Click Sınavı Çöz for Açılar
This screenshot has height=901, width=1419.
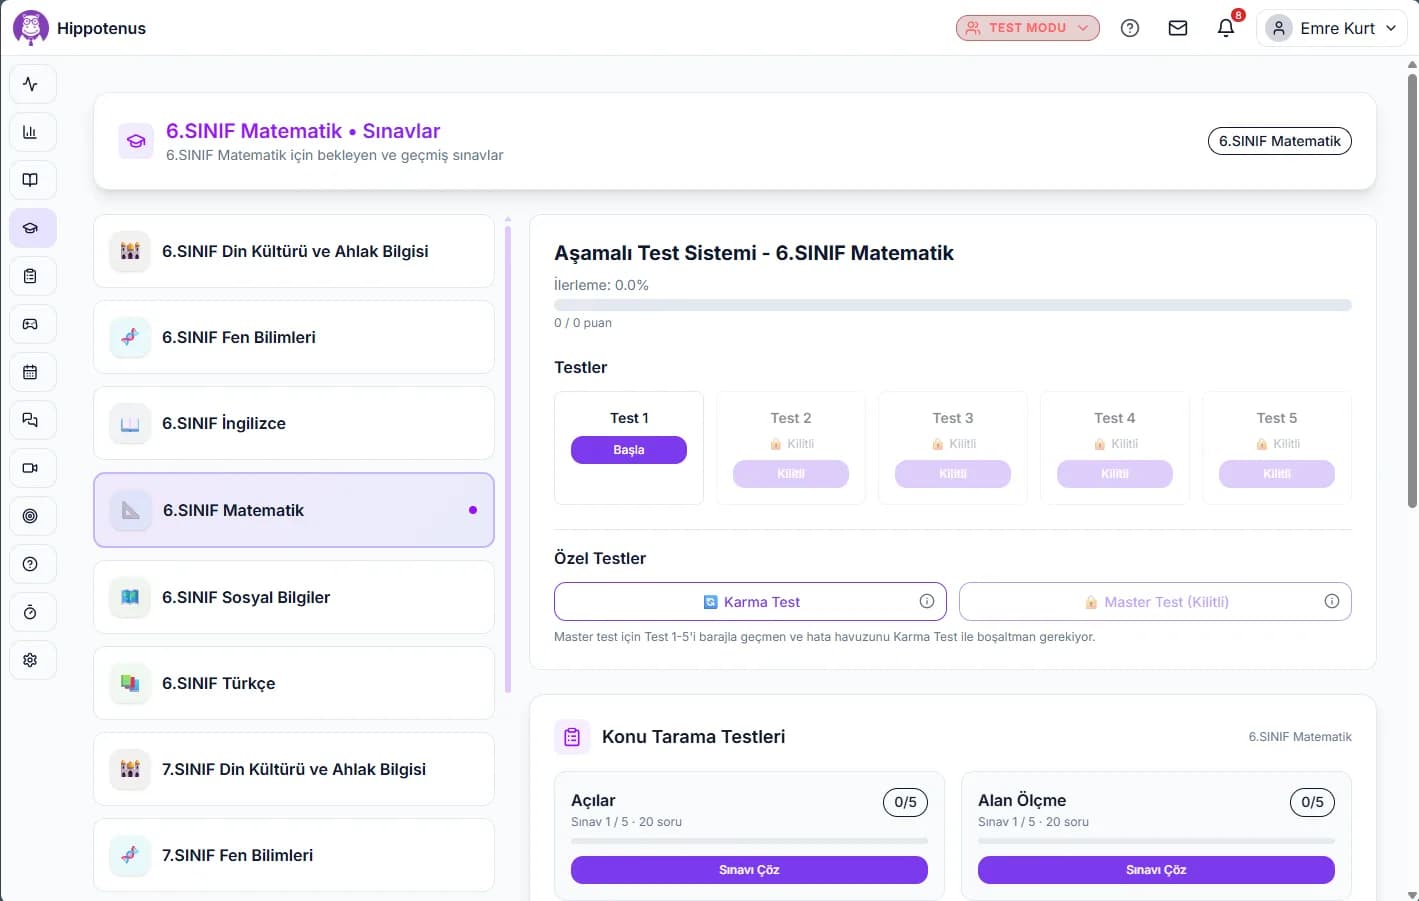(749, 870)
